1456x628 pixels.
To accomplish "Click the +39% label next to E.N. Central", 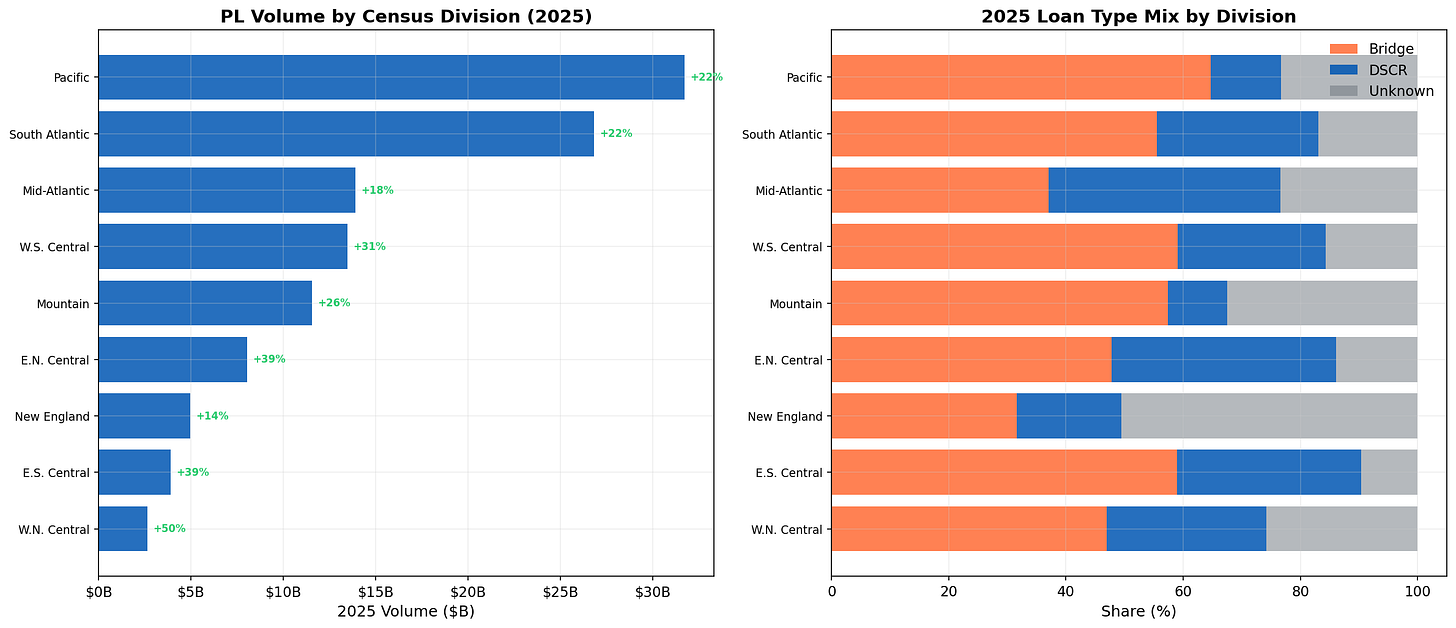I will point(269,358).
